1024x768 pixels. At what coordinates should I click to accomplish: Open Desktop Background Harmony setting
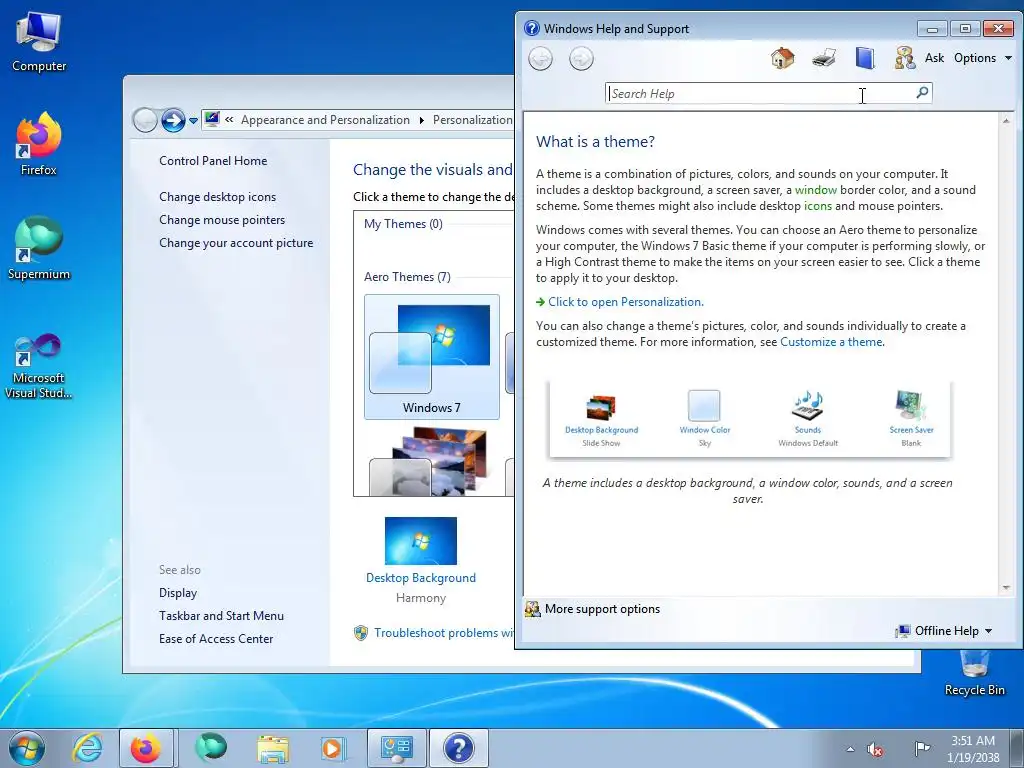[x=421, y=560]
